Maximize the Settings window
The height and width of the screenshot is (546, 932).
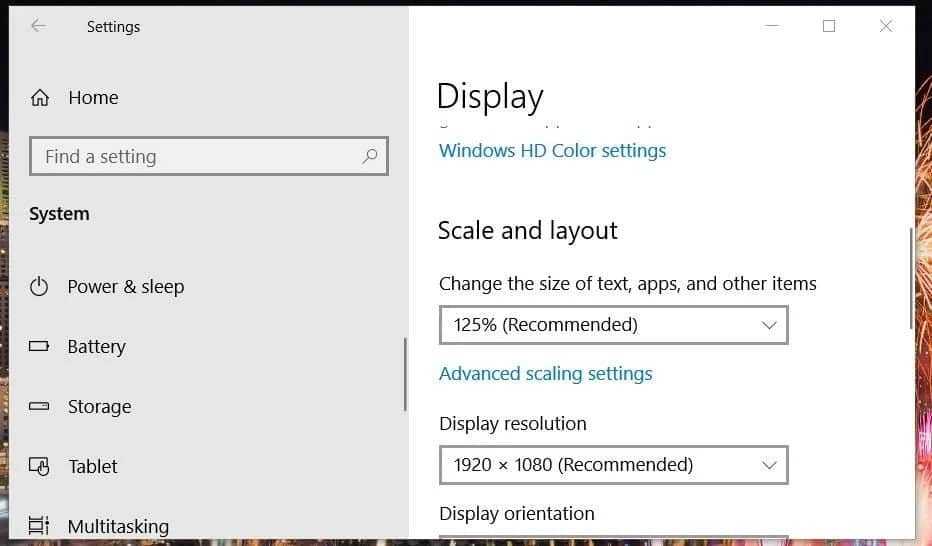828,26
